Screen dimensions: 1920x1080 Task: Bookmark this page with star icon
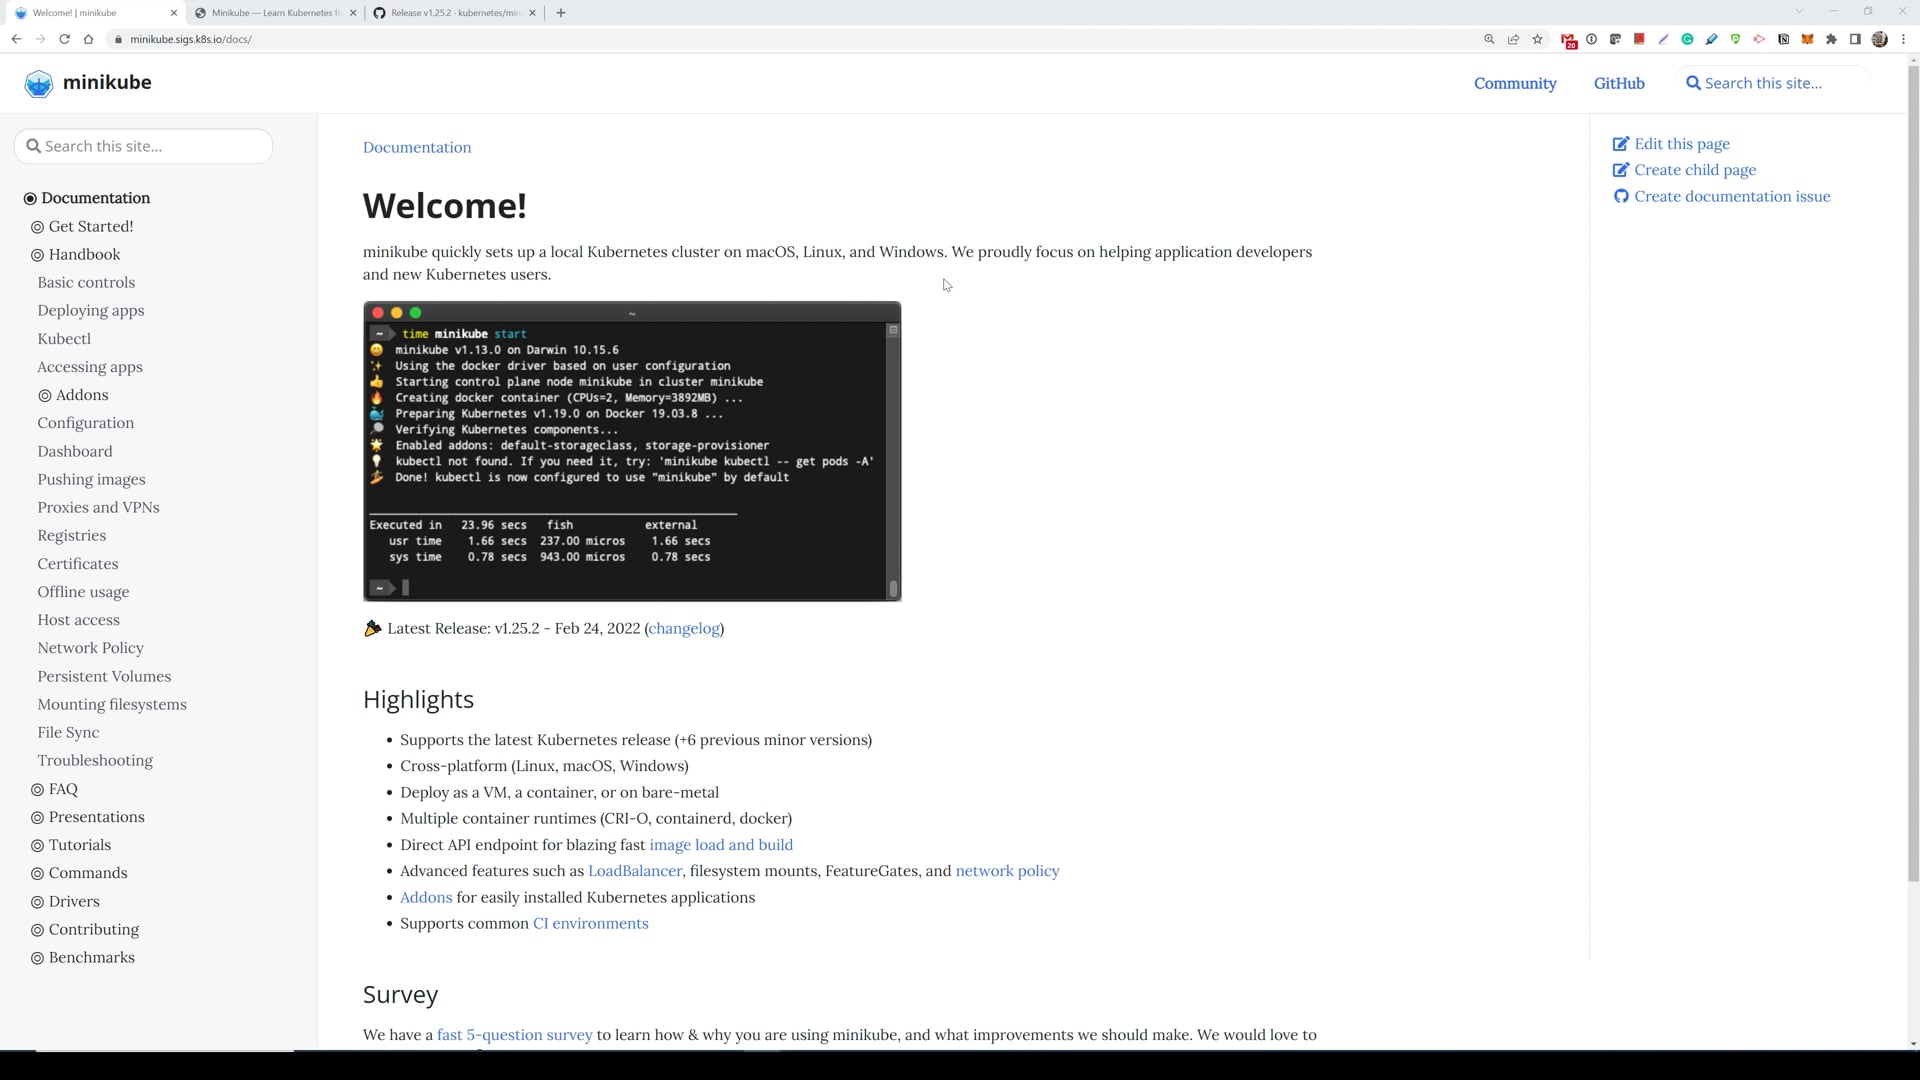pyautogui.click(x=1537, y=39)
